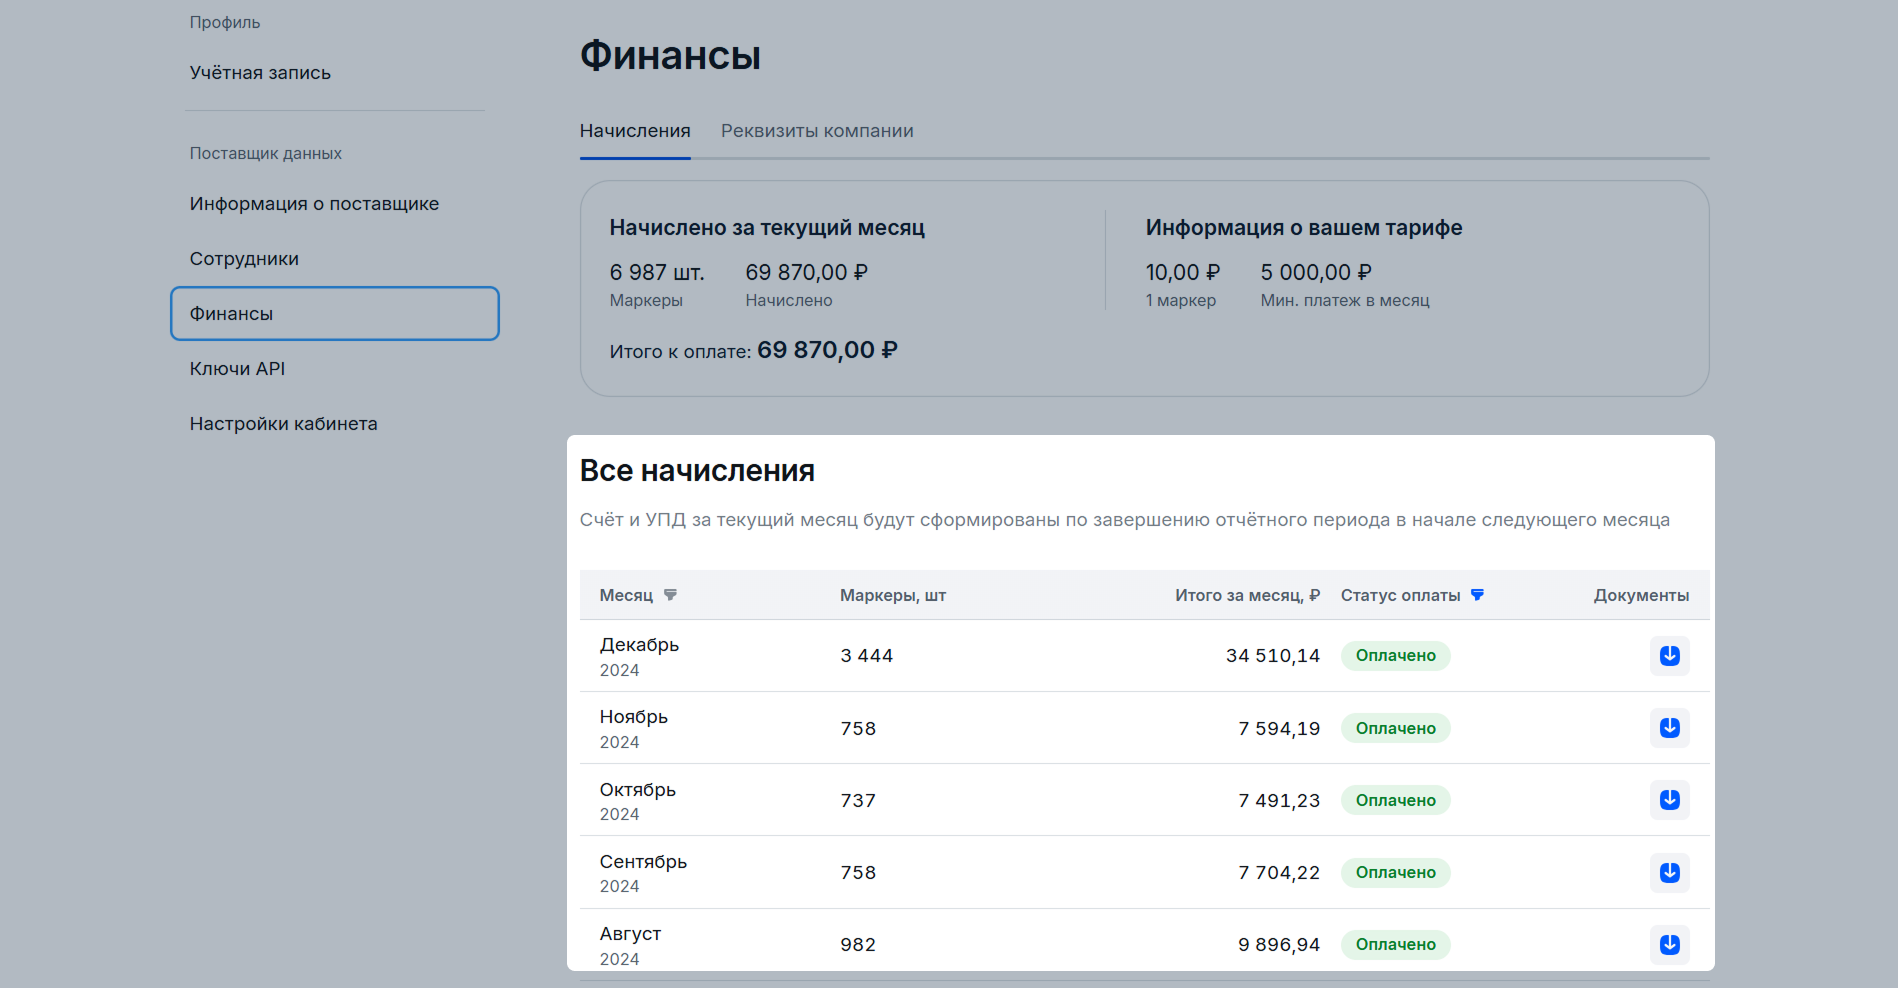Open the month column filter icon
This screenshot has width=1898, height=988.
(x=670, y=595)
